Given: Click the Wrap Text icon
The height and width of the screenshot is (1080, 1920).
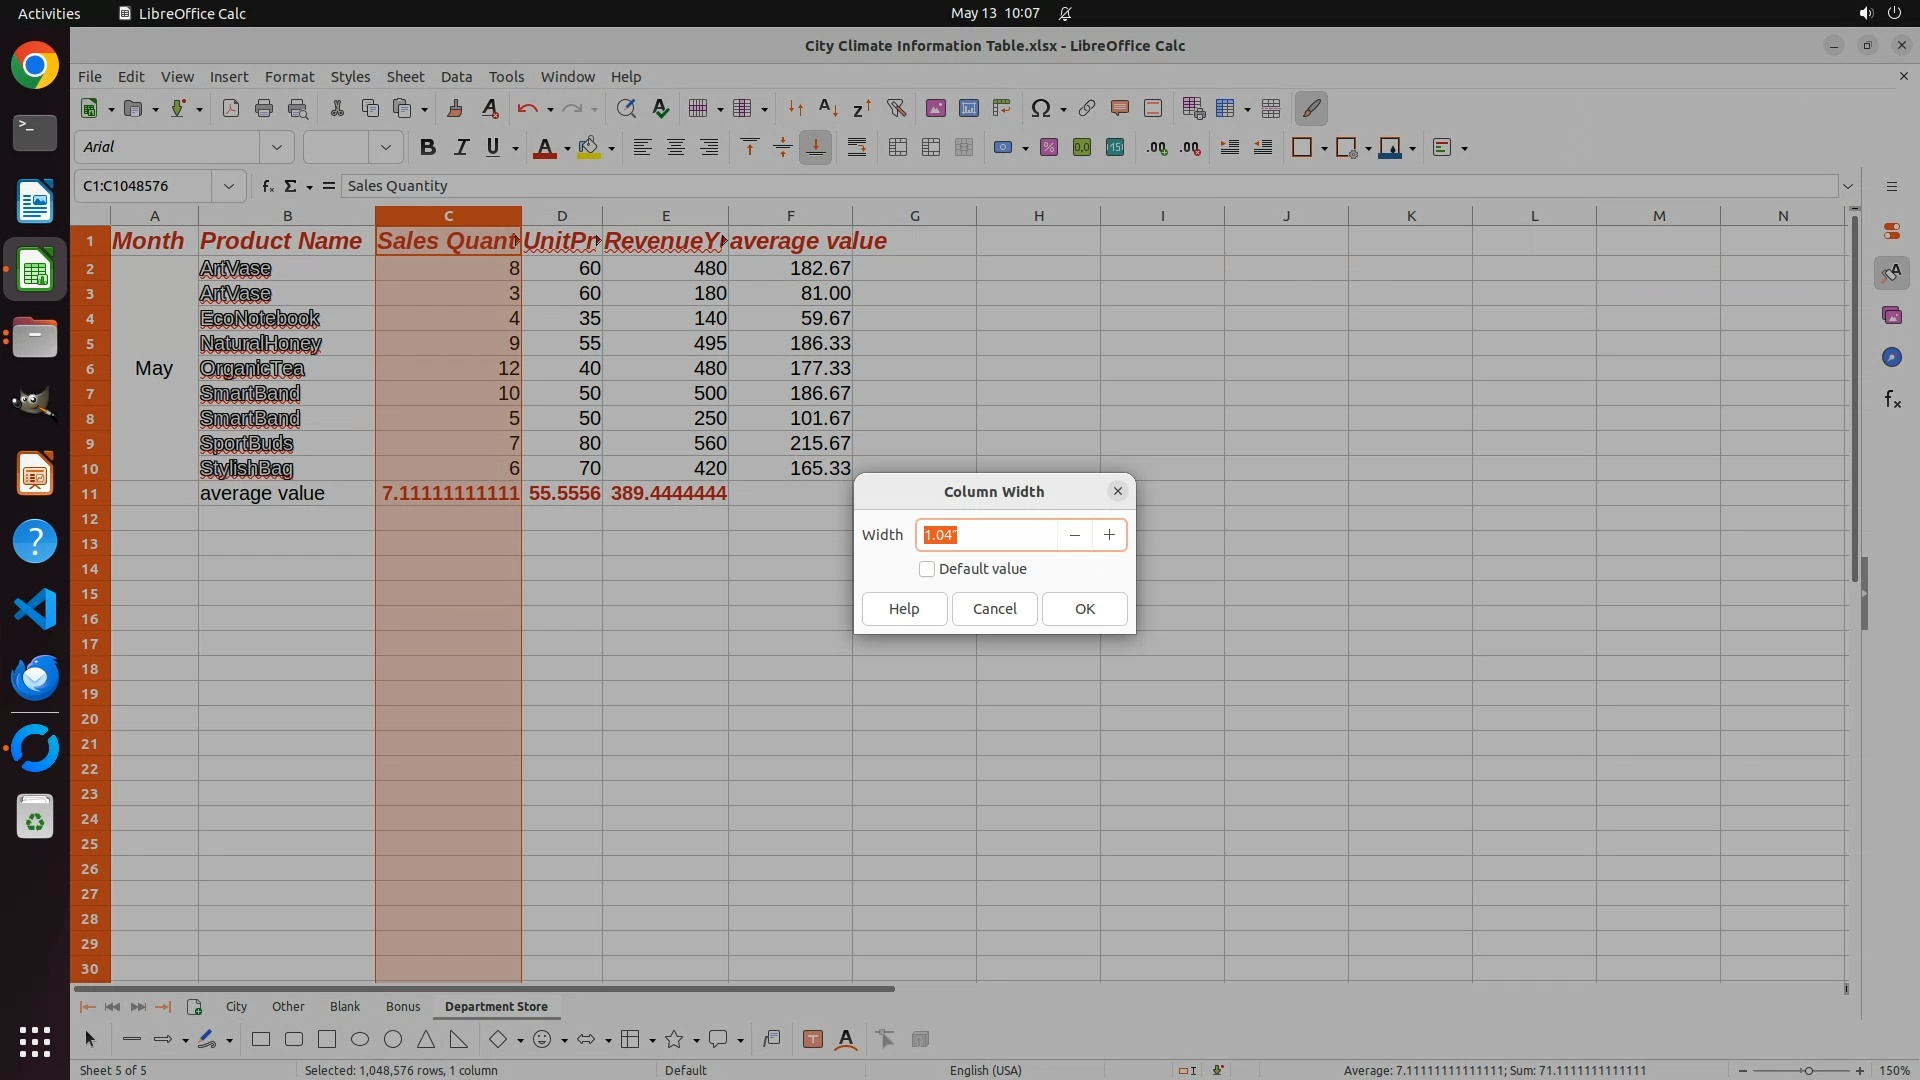Looking at the screenshot, I should pyautogui.click(x=857, y=148).
